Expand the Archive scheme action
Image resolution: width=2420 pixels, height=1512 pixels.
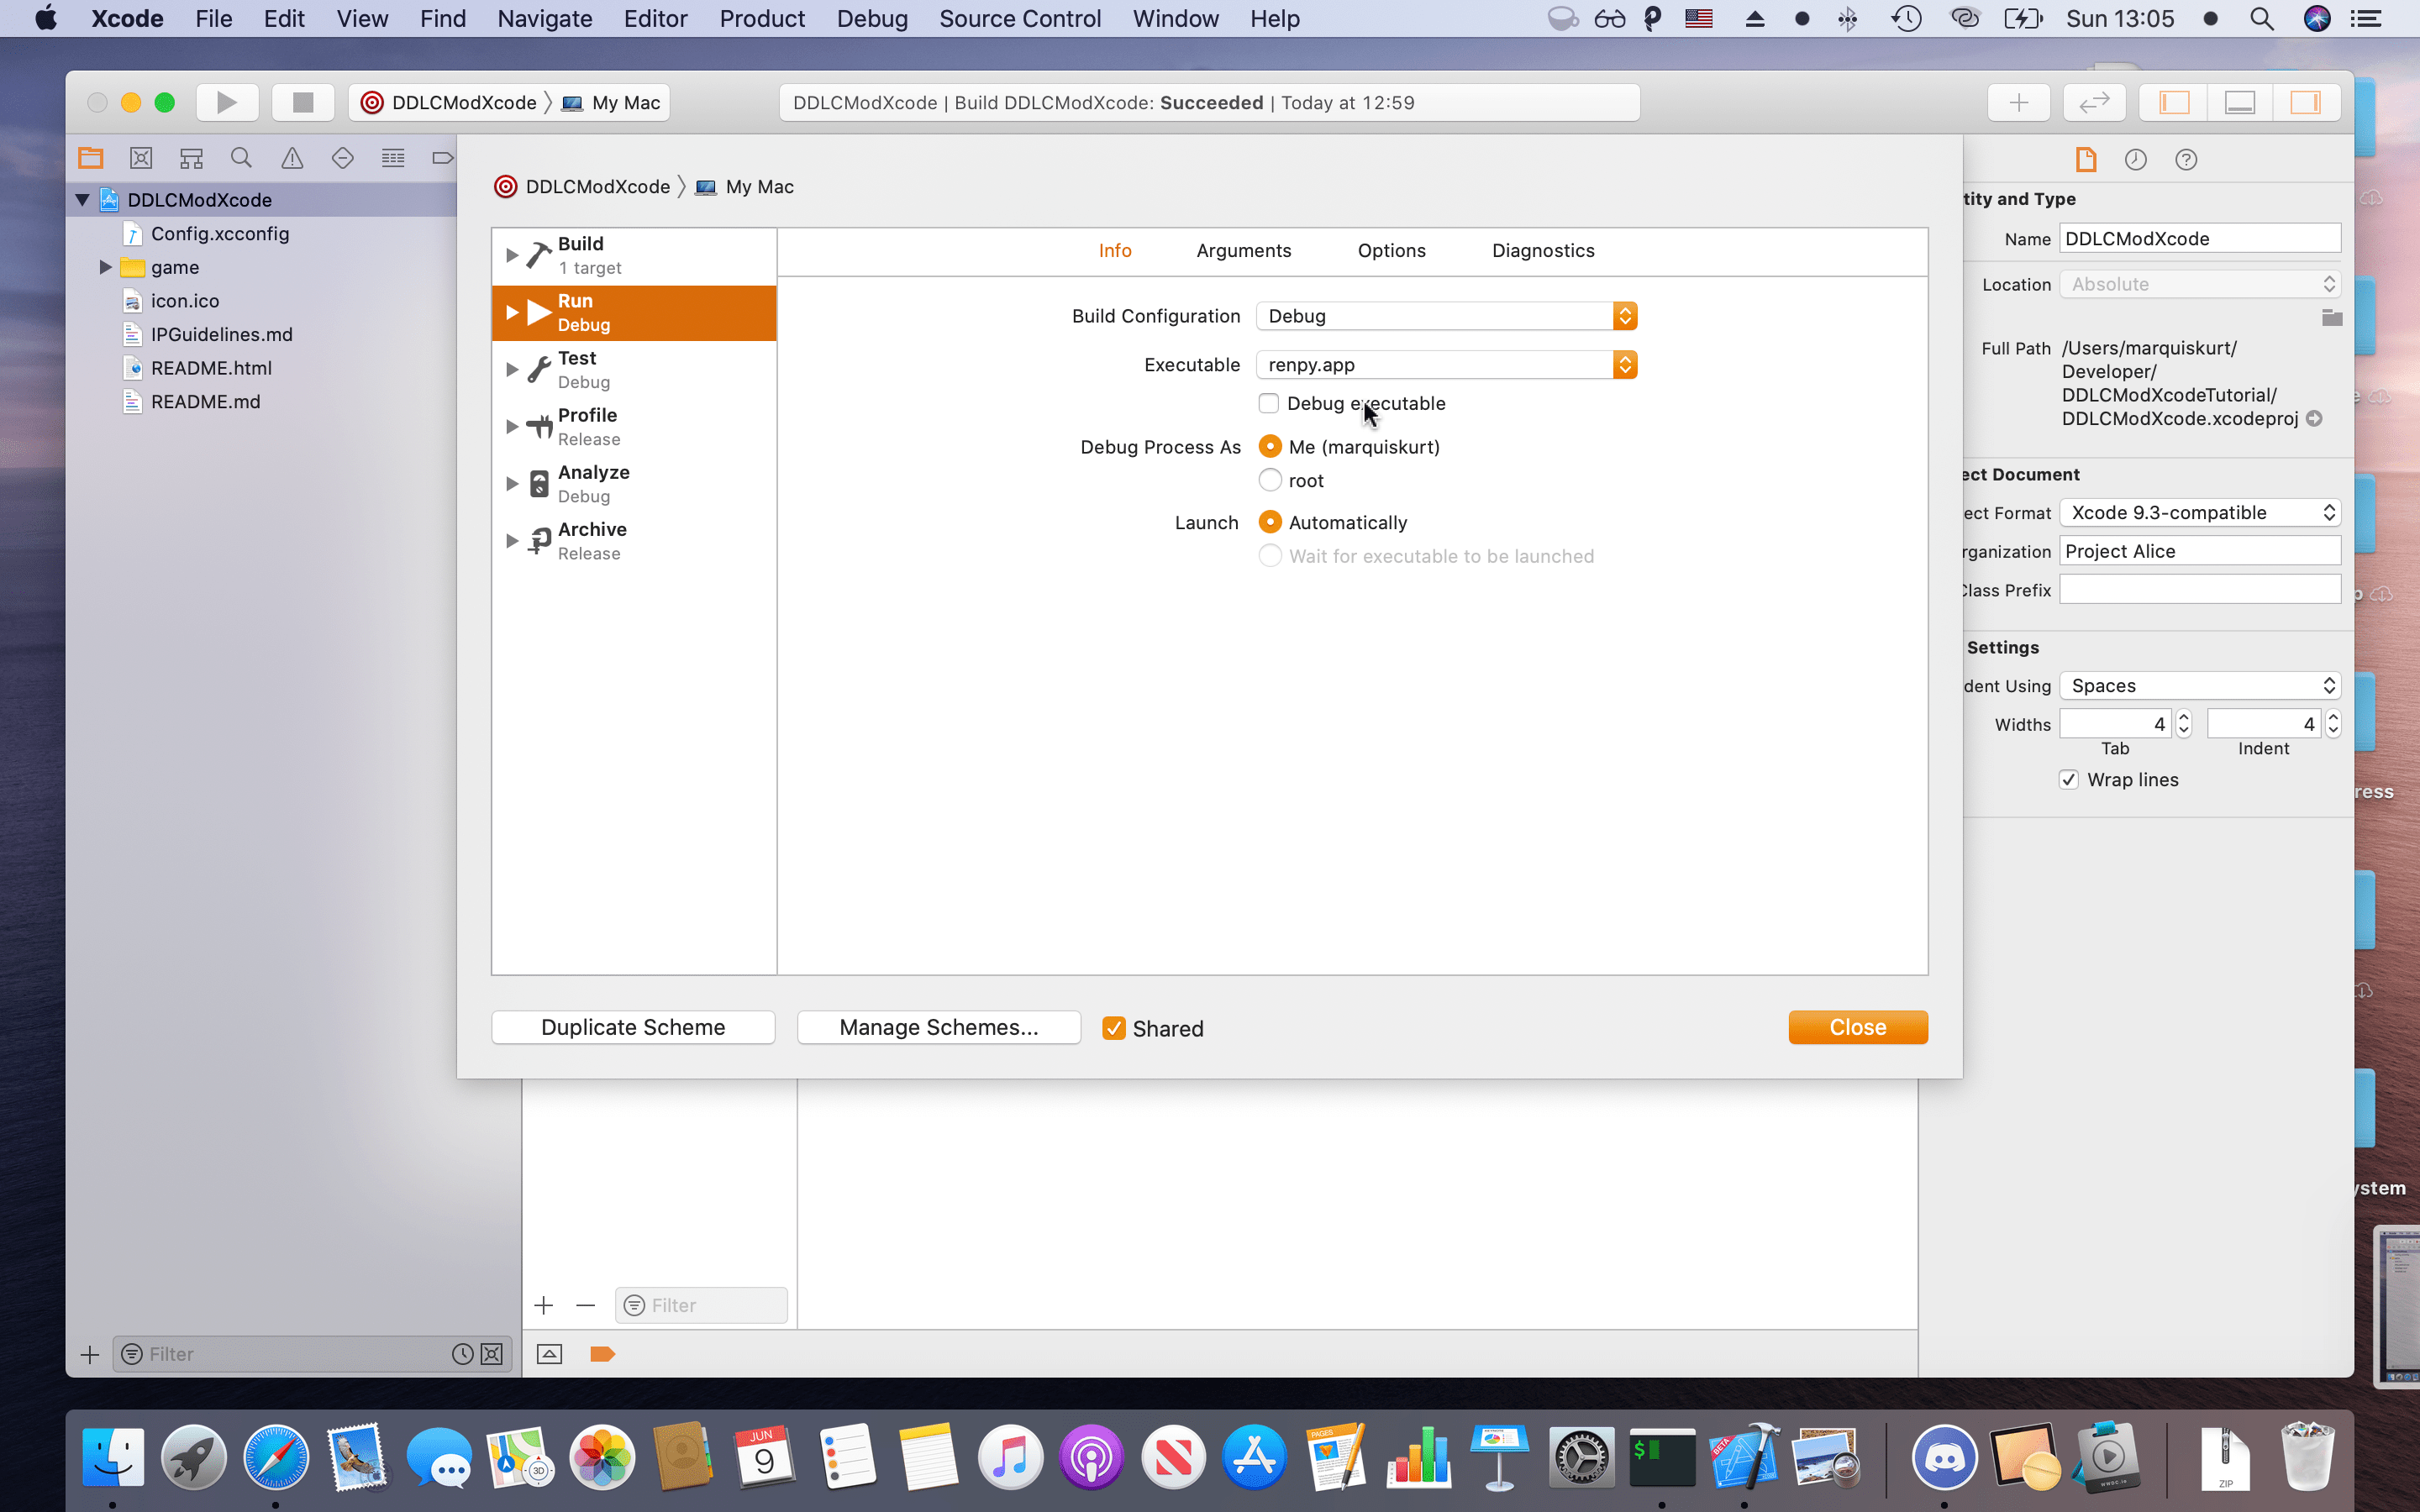[x=511, y=541]
